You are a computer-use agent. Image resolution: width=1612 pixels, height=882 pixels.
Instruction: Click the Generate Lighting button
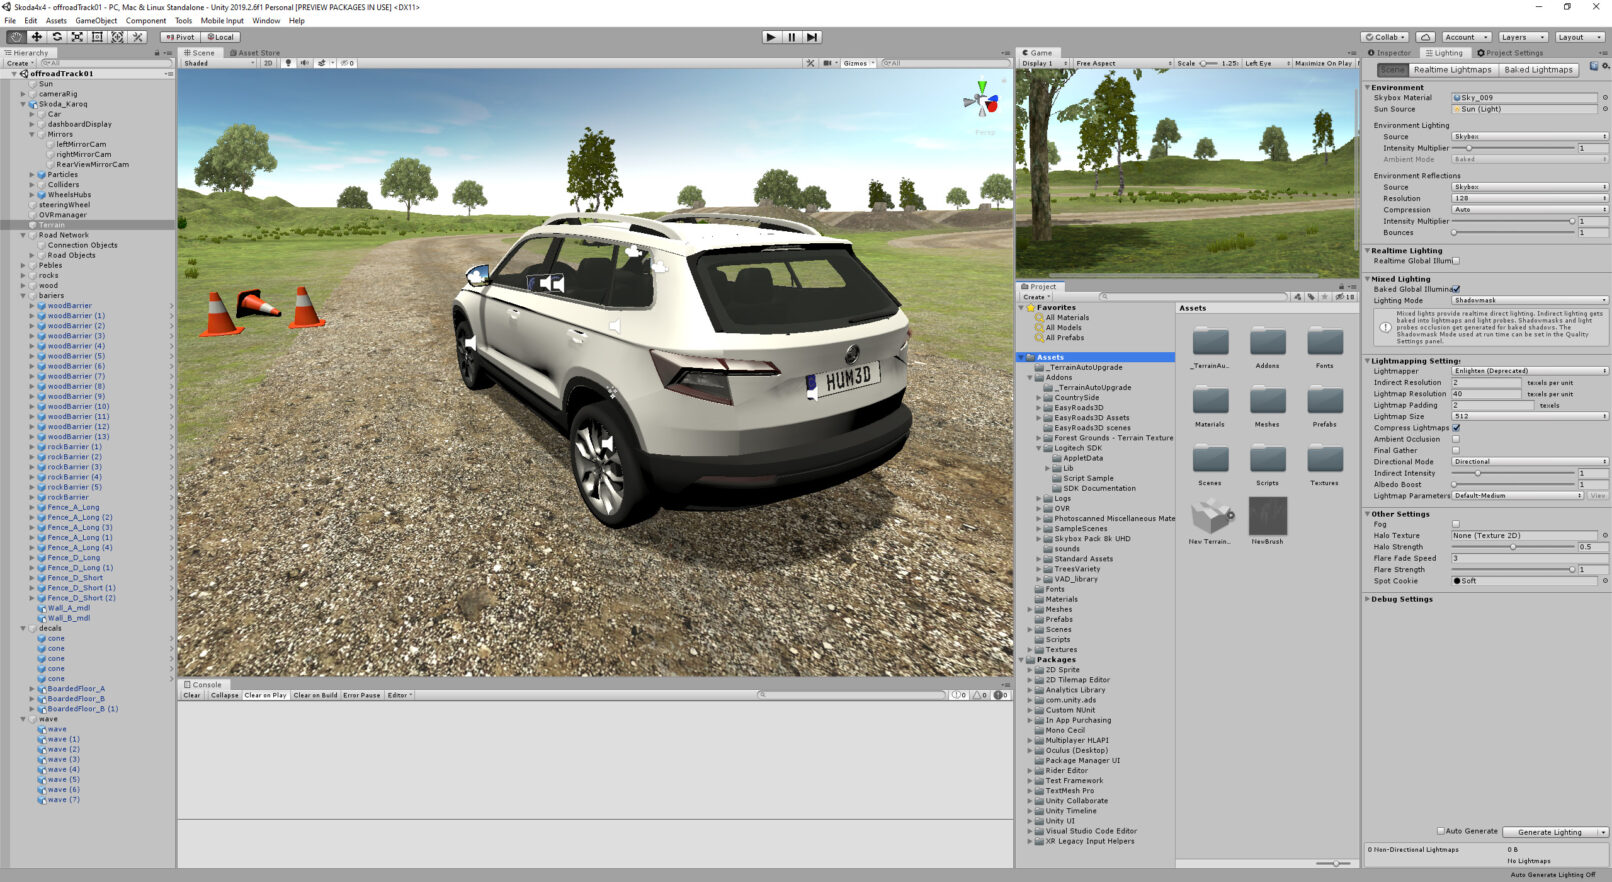click(1549, 832)
